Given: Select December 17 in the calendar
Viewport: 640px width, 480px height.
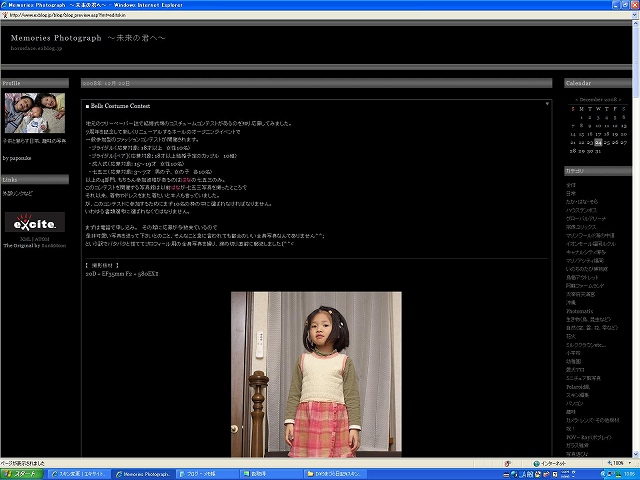Looking at the screenshot, I should pos(598,134).
